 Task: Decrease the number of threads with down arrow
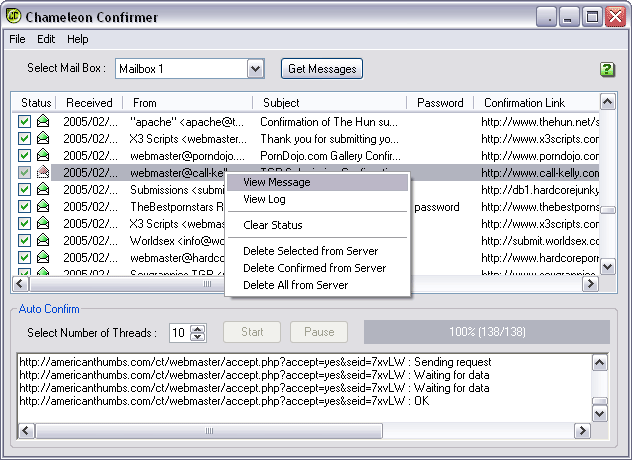pyautogui.click(x=198, y=337)
